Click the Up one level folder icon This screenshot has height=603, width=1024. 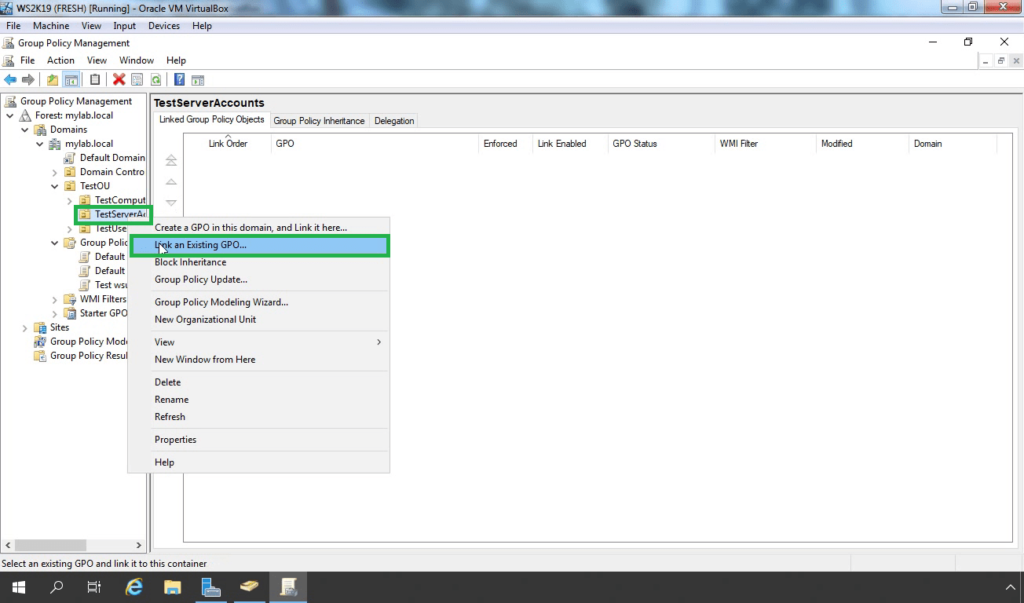(x=52, y=80)
